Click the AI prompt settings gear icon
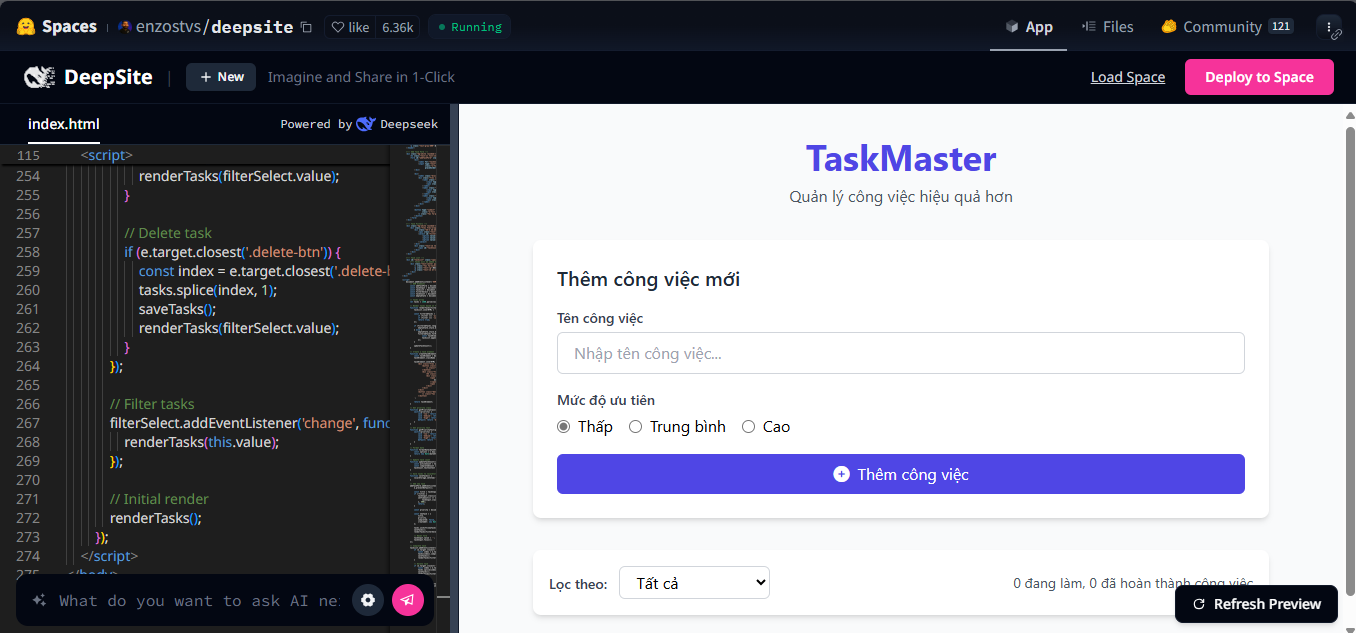This screenshot has width=1356, height=633. 368,600
